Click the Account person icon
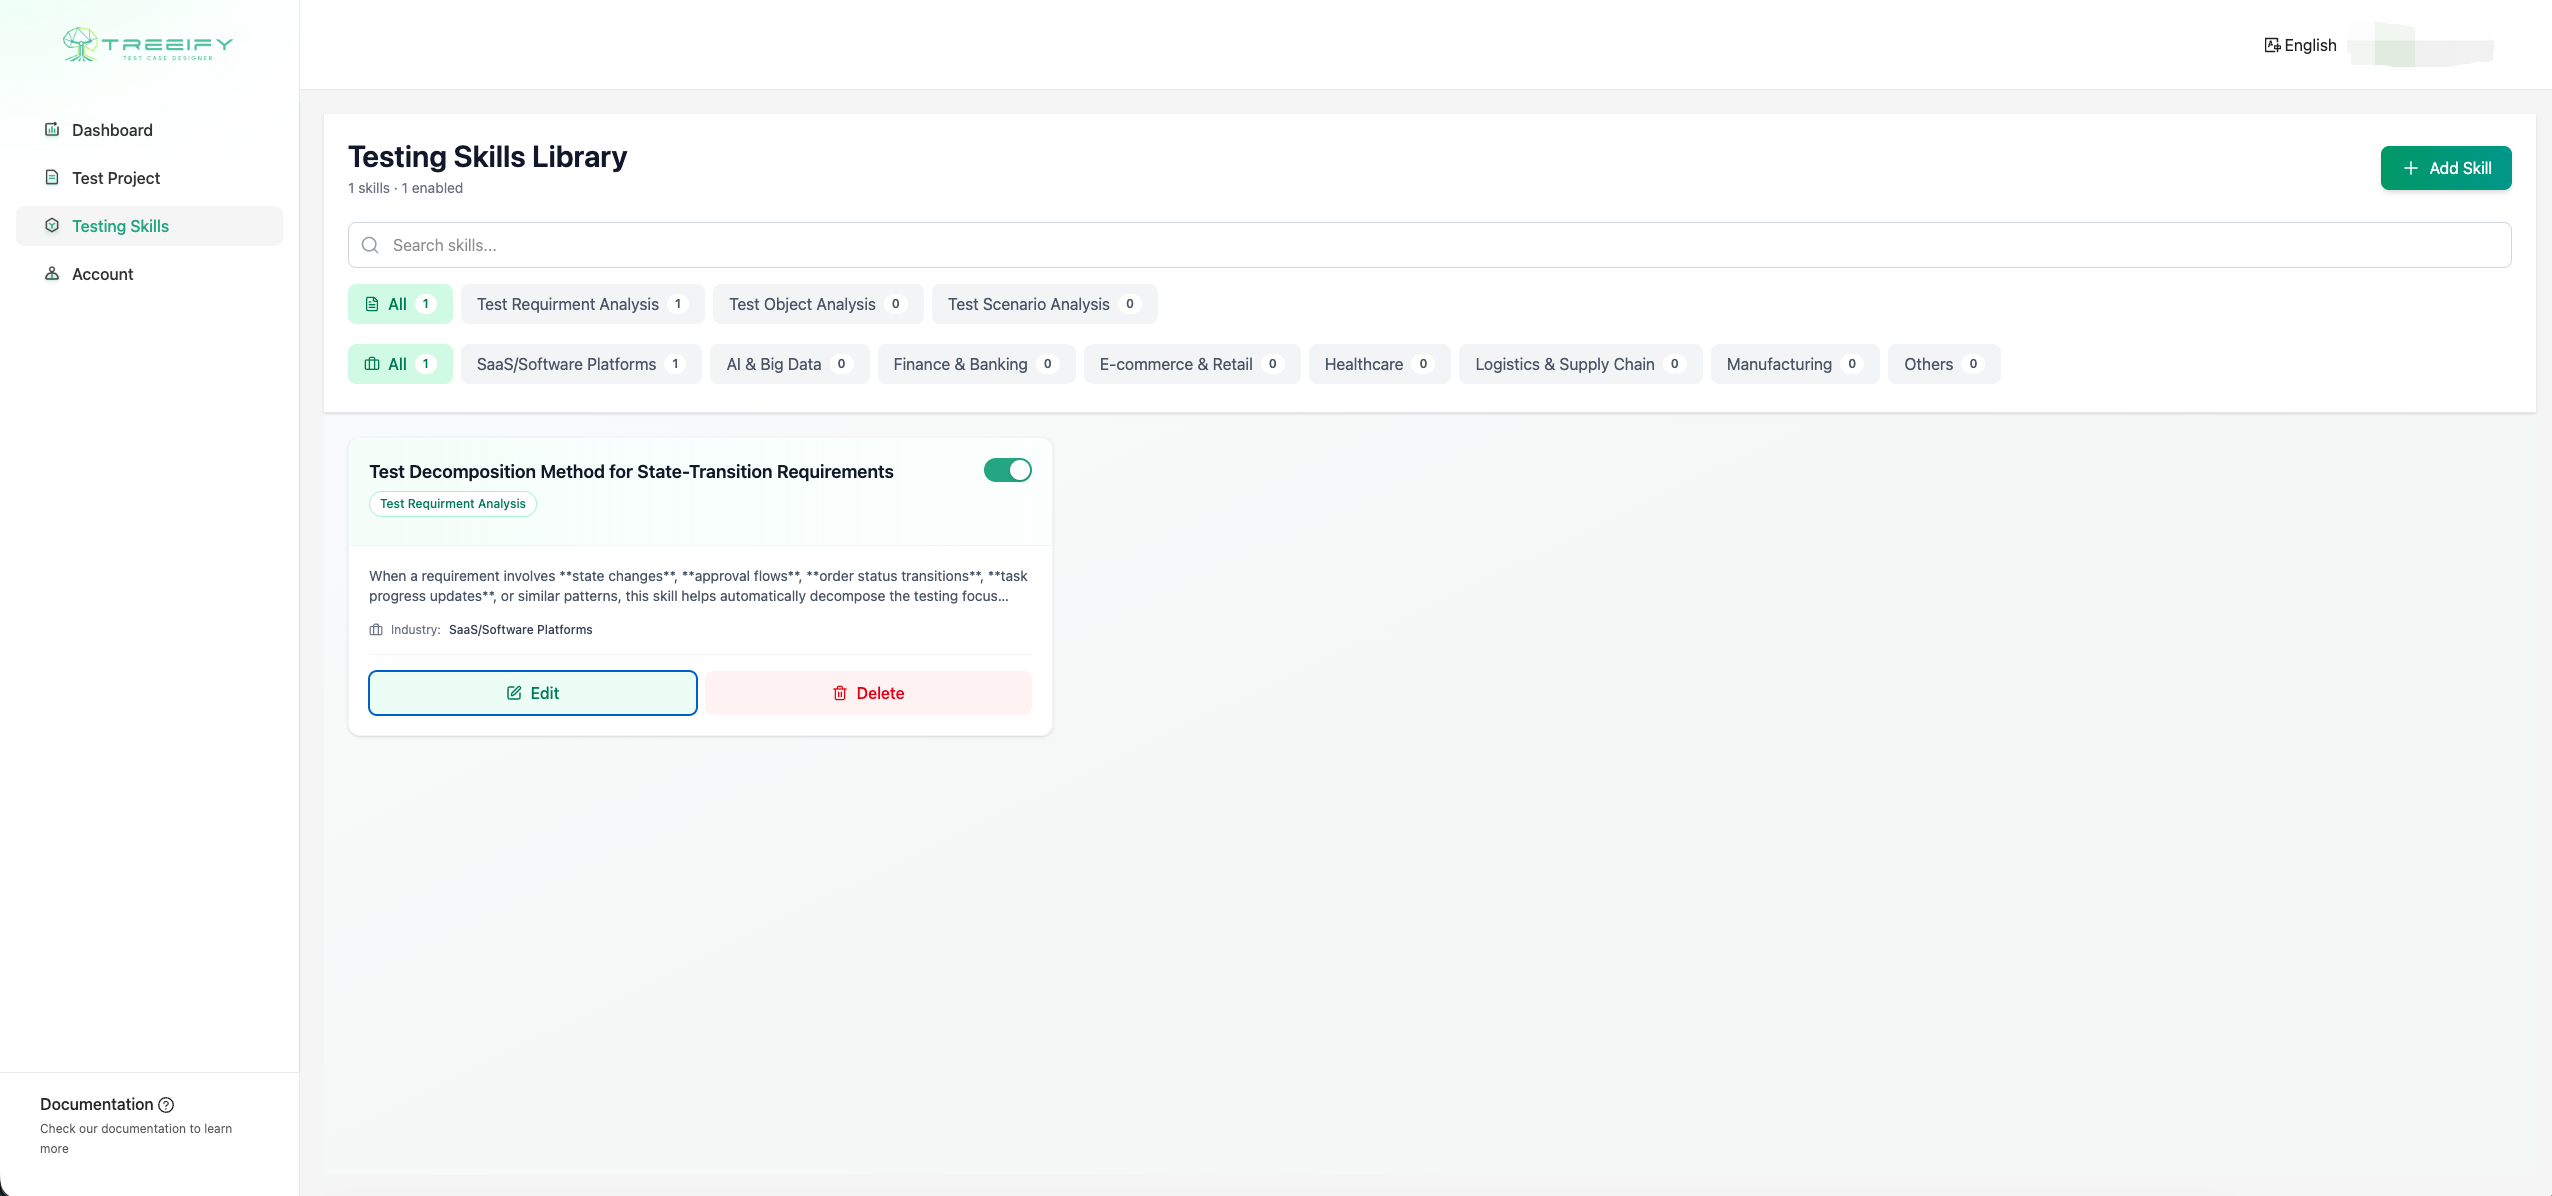The height and width of the screenshot is (1196, 2552). click(52, 273)
